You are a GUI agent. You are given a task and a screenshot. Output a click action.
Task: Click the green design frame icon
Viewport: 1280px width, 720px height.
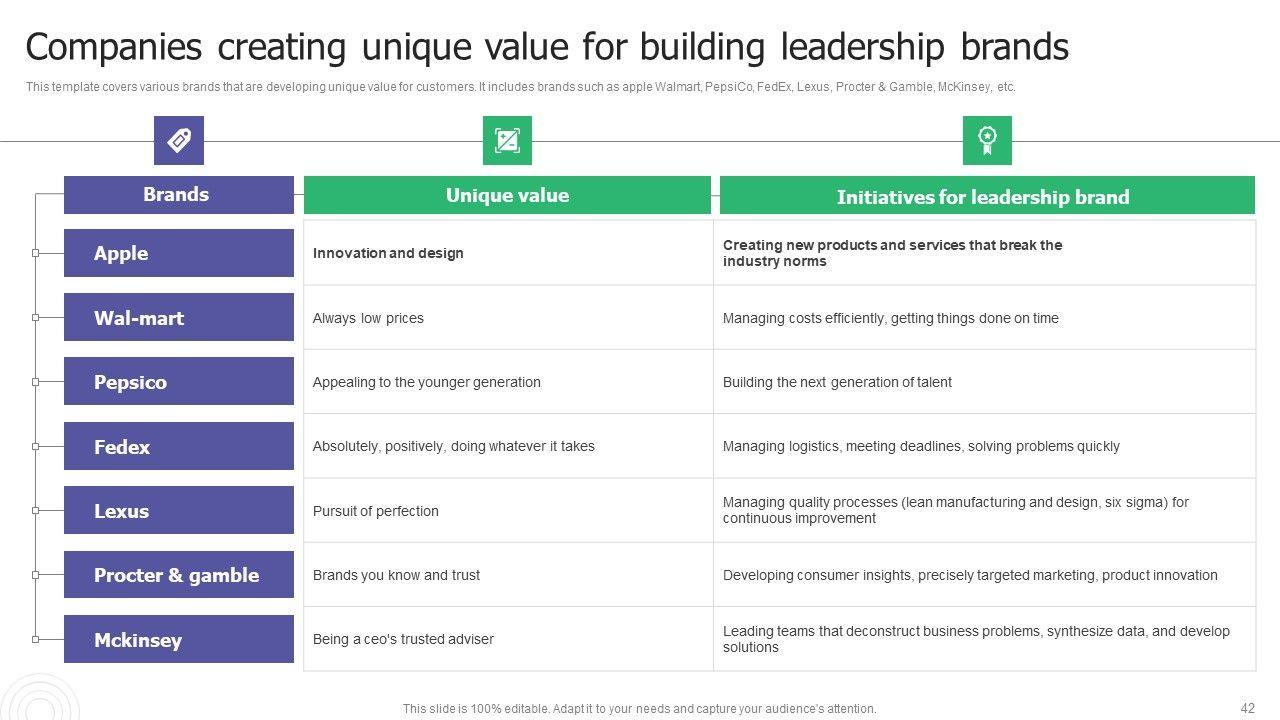click(507, 140)
